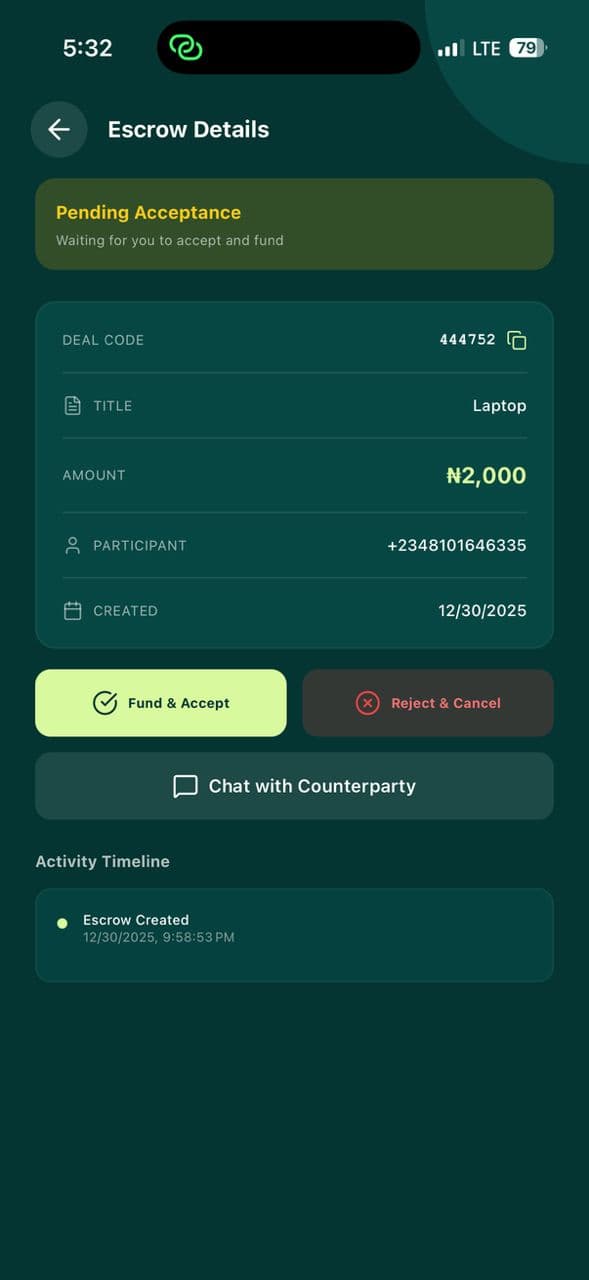Tap the participant phone number +2348101646335

click(x=457, y=545)
